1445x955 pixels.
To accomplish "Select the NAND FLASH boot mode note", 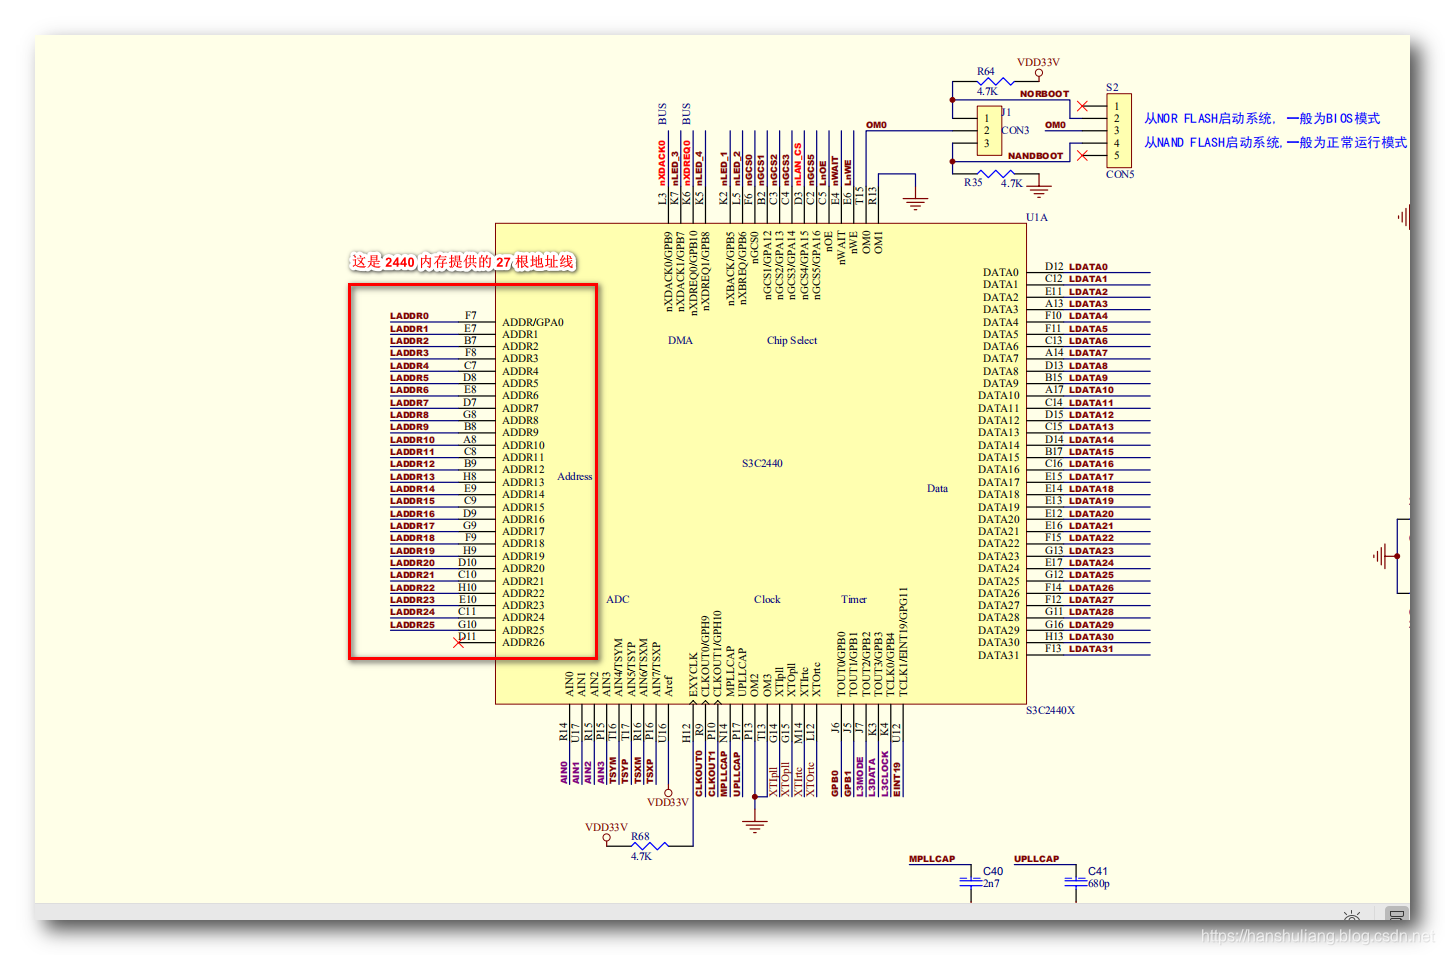I will [1275, 143].
